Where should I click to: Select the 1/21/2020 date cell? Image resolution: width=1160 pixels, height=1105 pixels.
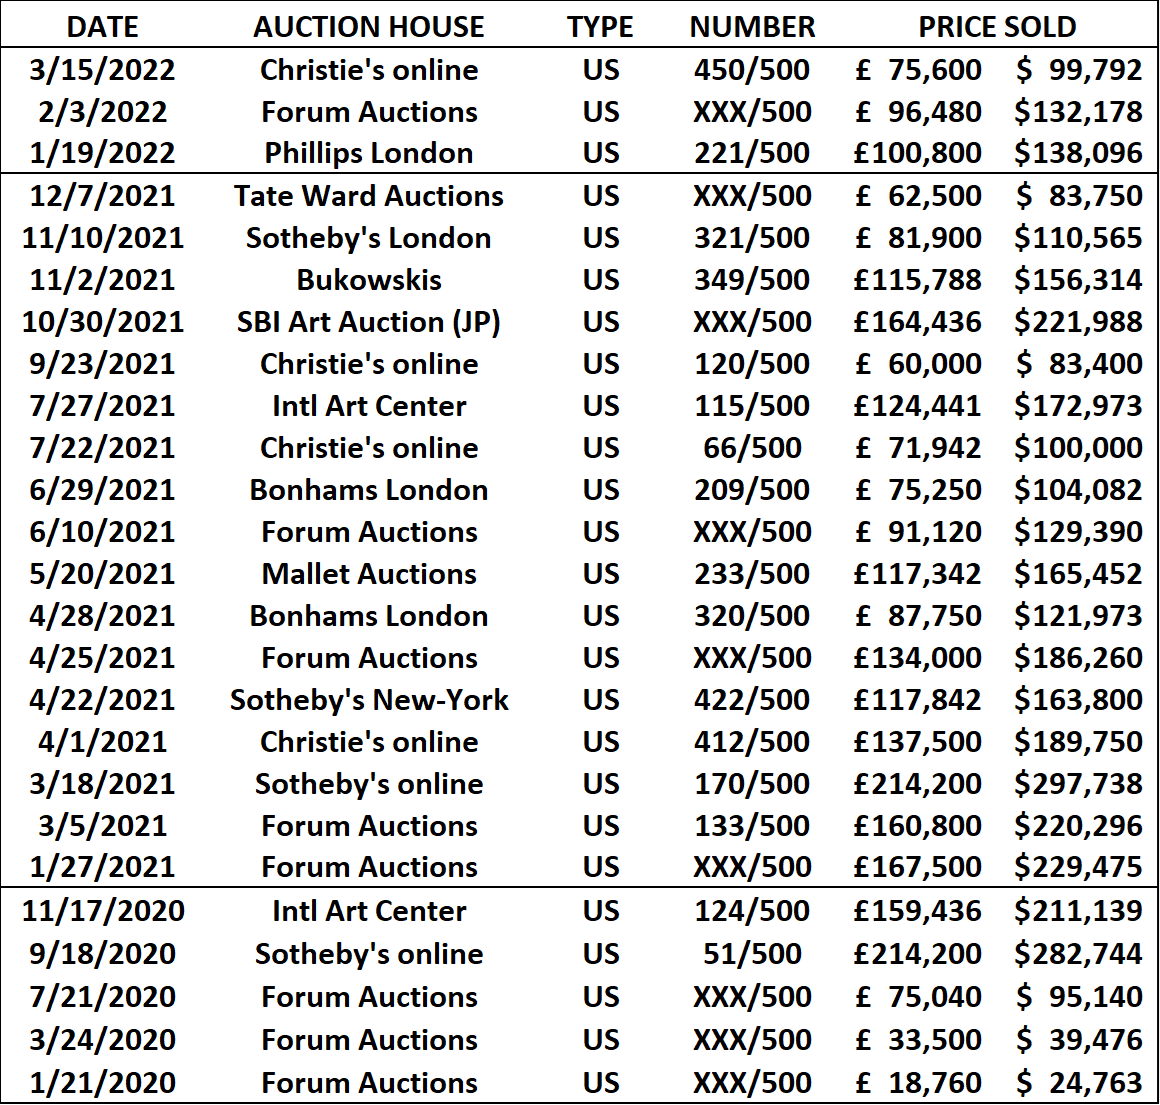[x=103, y=1083]
